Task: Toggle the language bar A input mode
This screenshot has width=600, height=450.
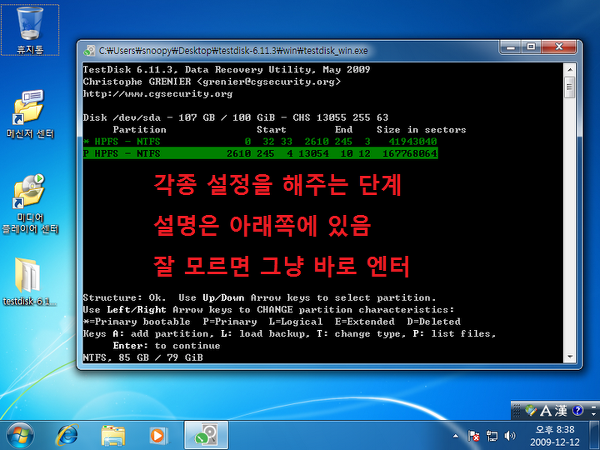Action: [x=546, y=411]
